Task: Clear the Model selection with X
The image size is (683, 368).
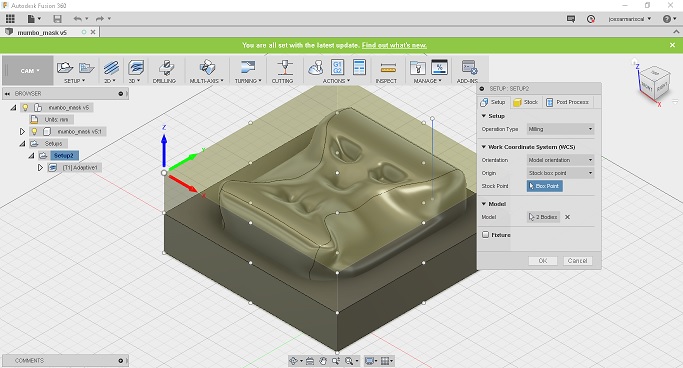Action: point(567,217)
